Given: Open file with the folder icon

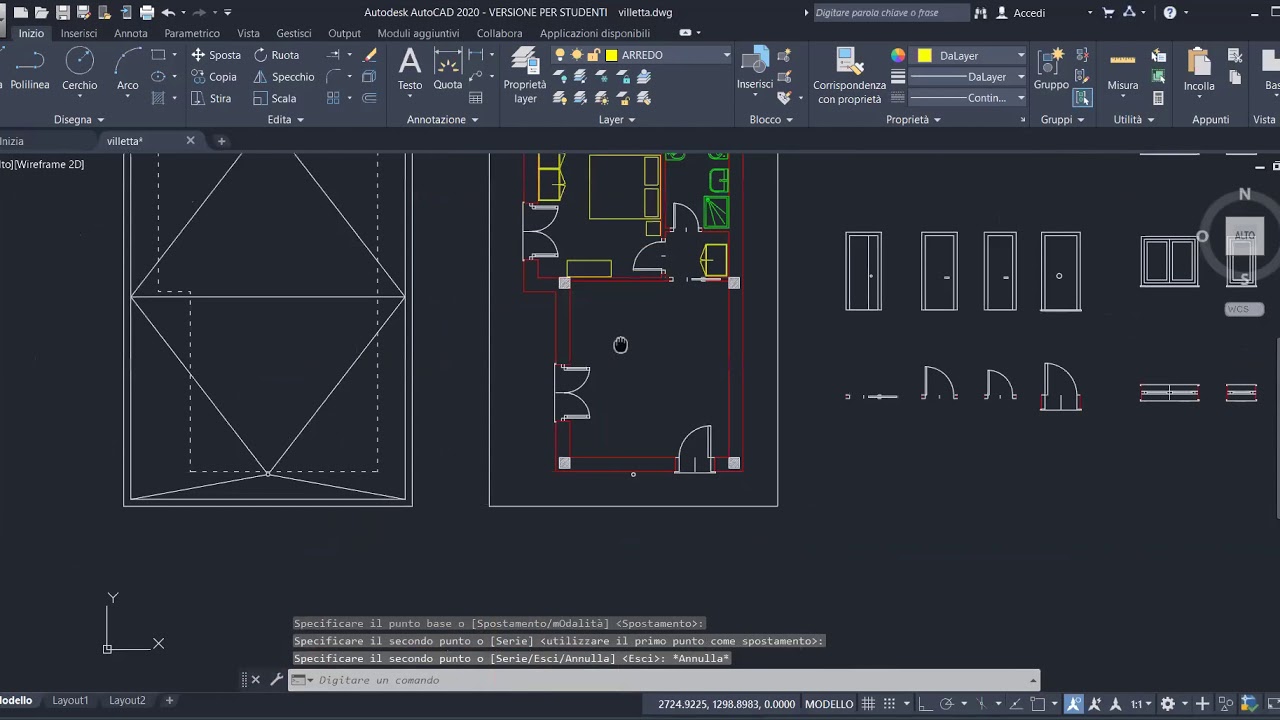Looking at the screenshot, I should tap(41, 13).
